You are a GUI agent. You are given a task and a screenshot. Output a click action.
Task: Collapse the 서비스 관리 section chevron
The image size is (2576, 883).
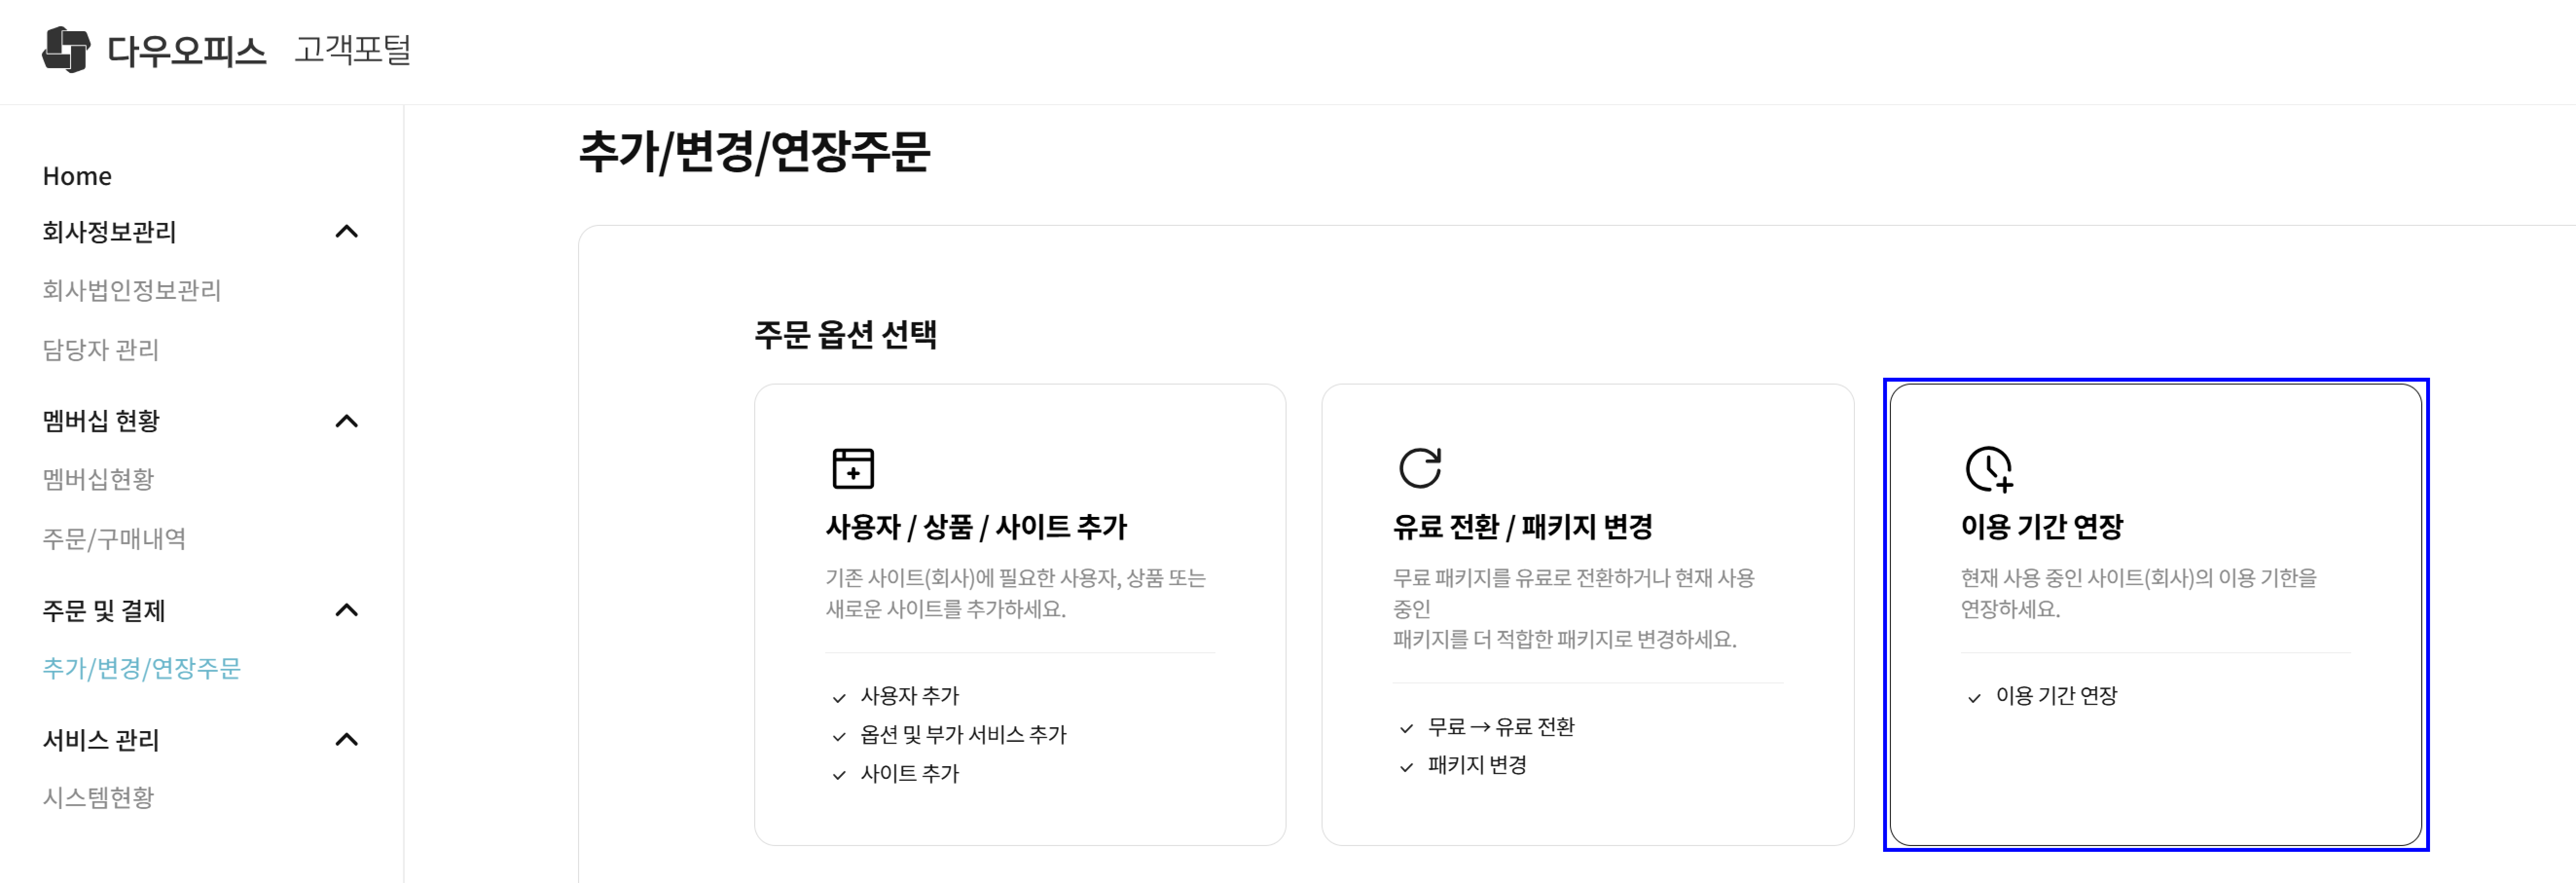pos(346,740)
